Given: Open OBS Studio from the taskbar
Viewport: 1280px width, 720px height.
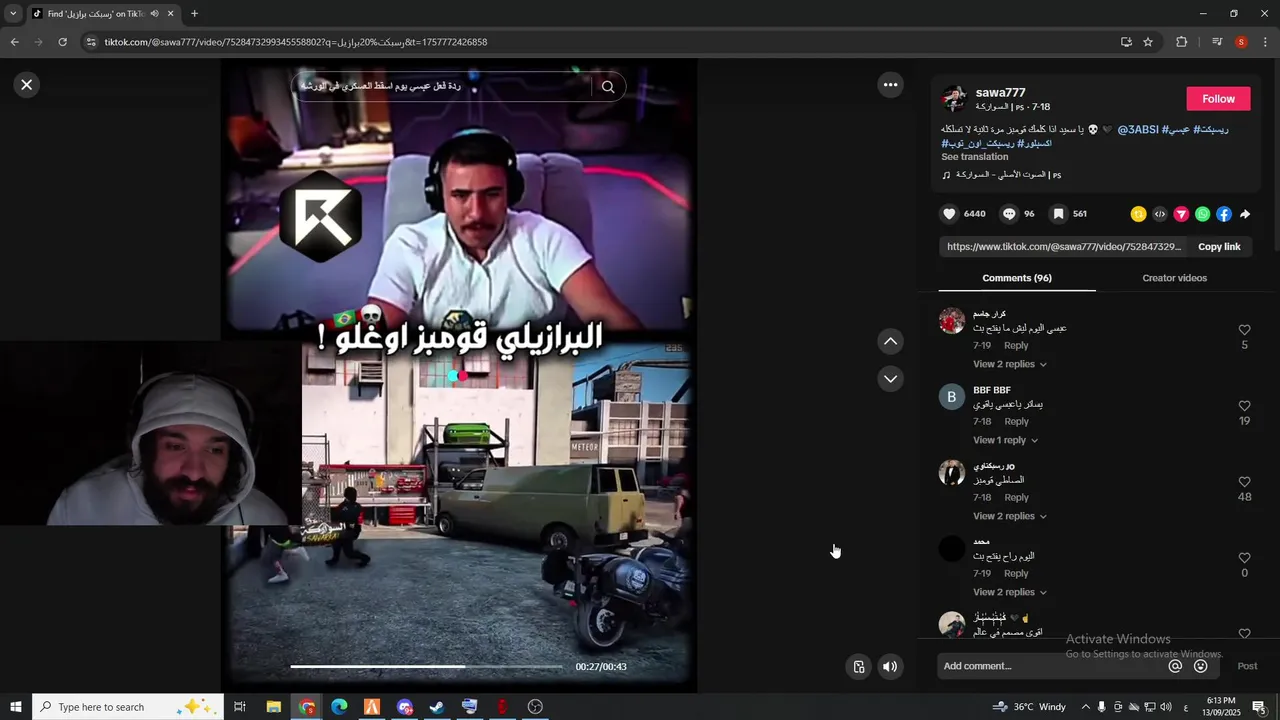Looking at the screenshot, I should tap(535, 707).
